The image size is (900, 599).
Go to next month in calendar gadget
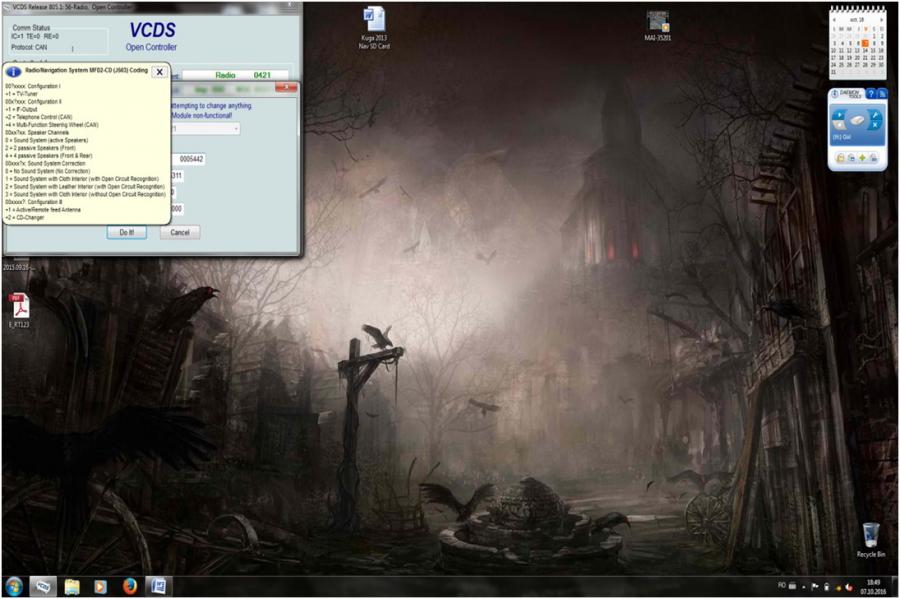point(881,20)
